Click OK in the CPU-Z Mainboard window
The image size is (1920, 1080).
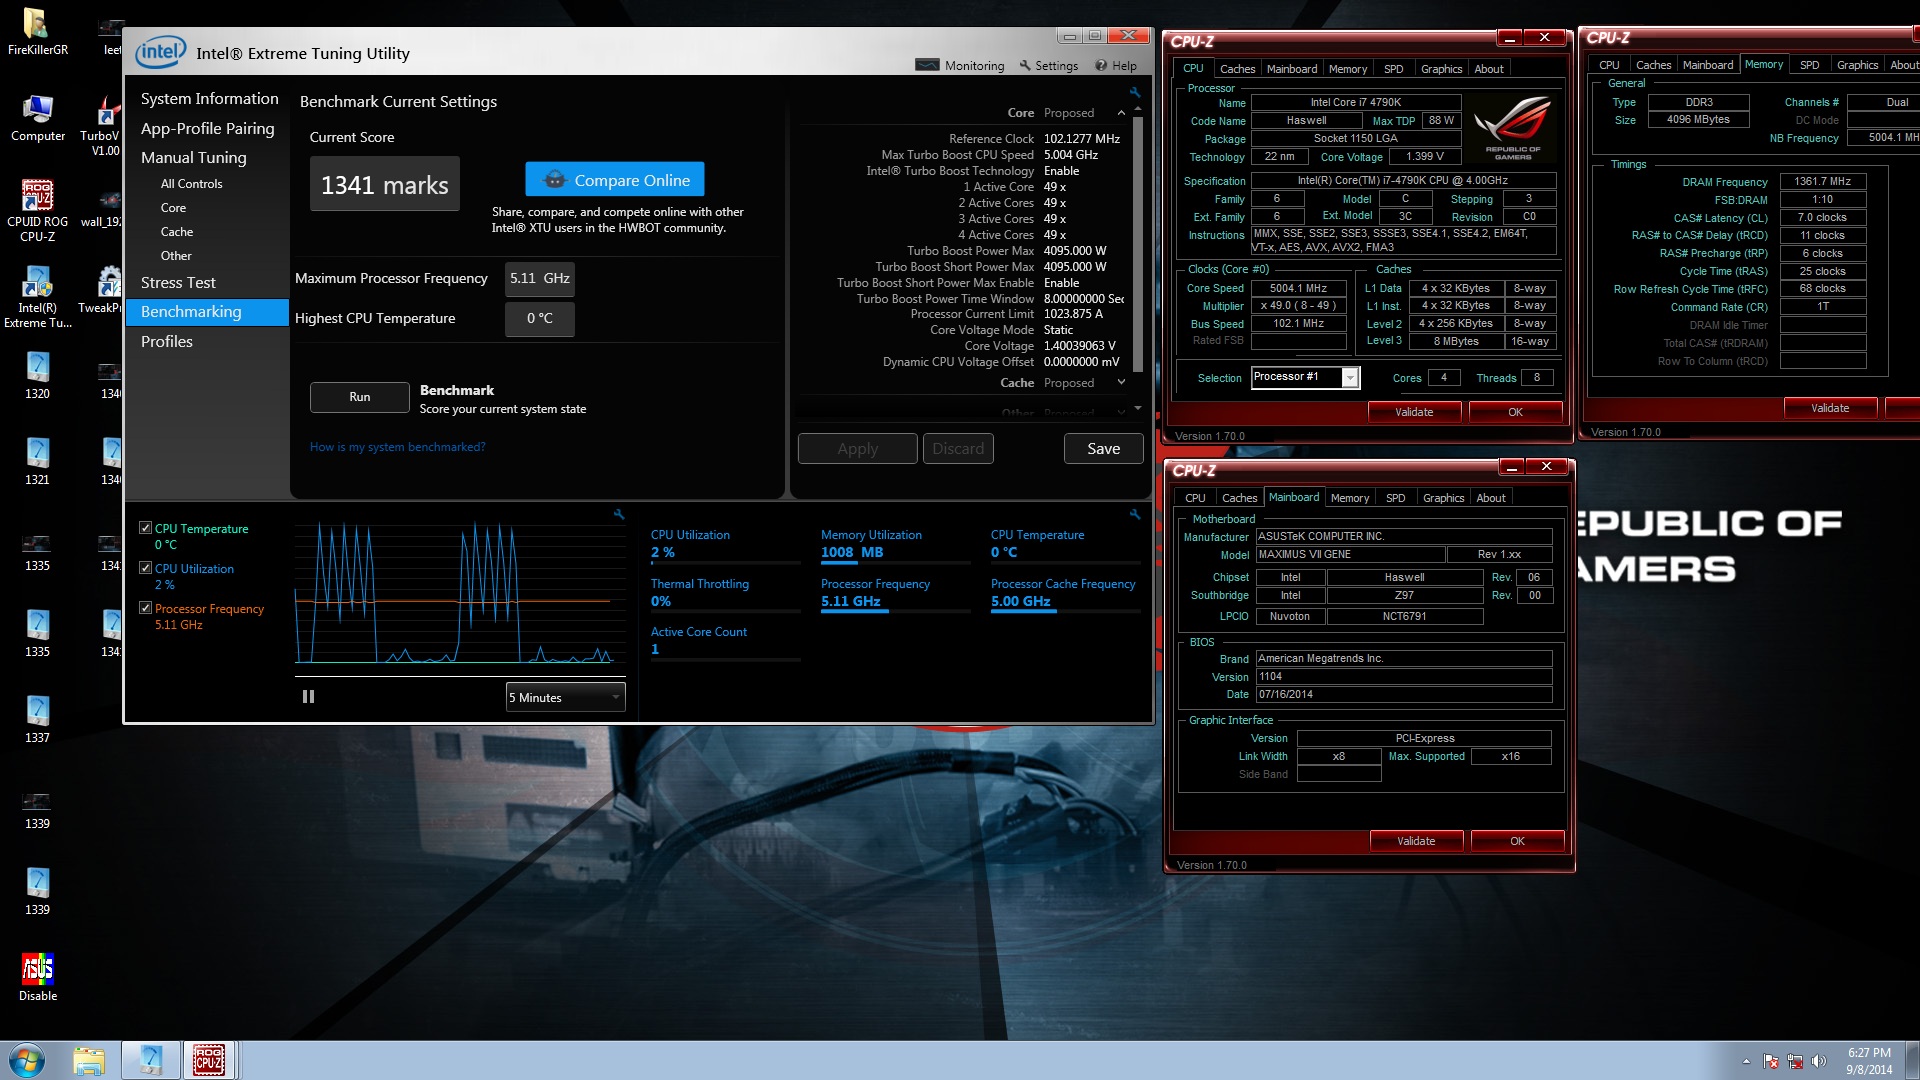click(x=1517, y=841)
